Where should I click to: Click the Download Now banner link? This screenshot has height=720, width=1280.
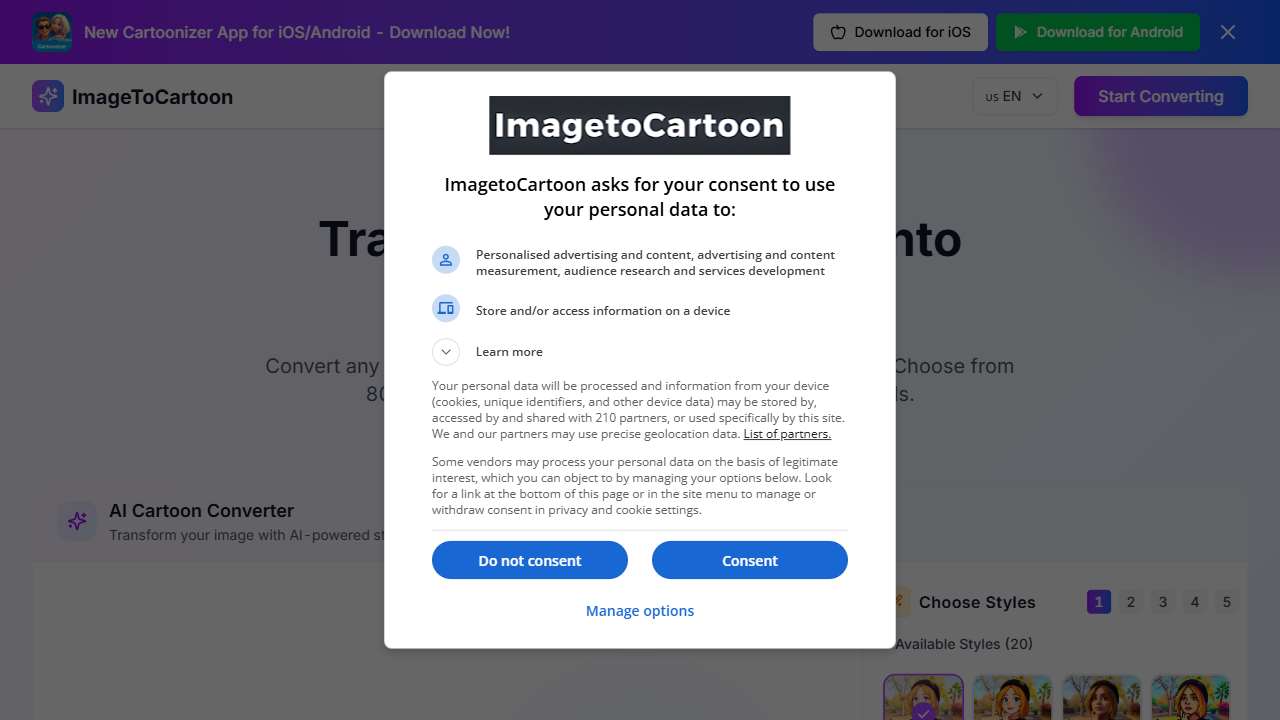(x=298, y=31)
